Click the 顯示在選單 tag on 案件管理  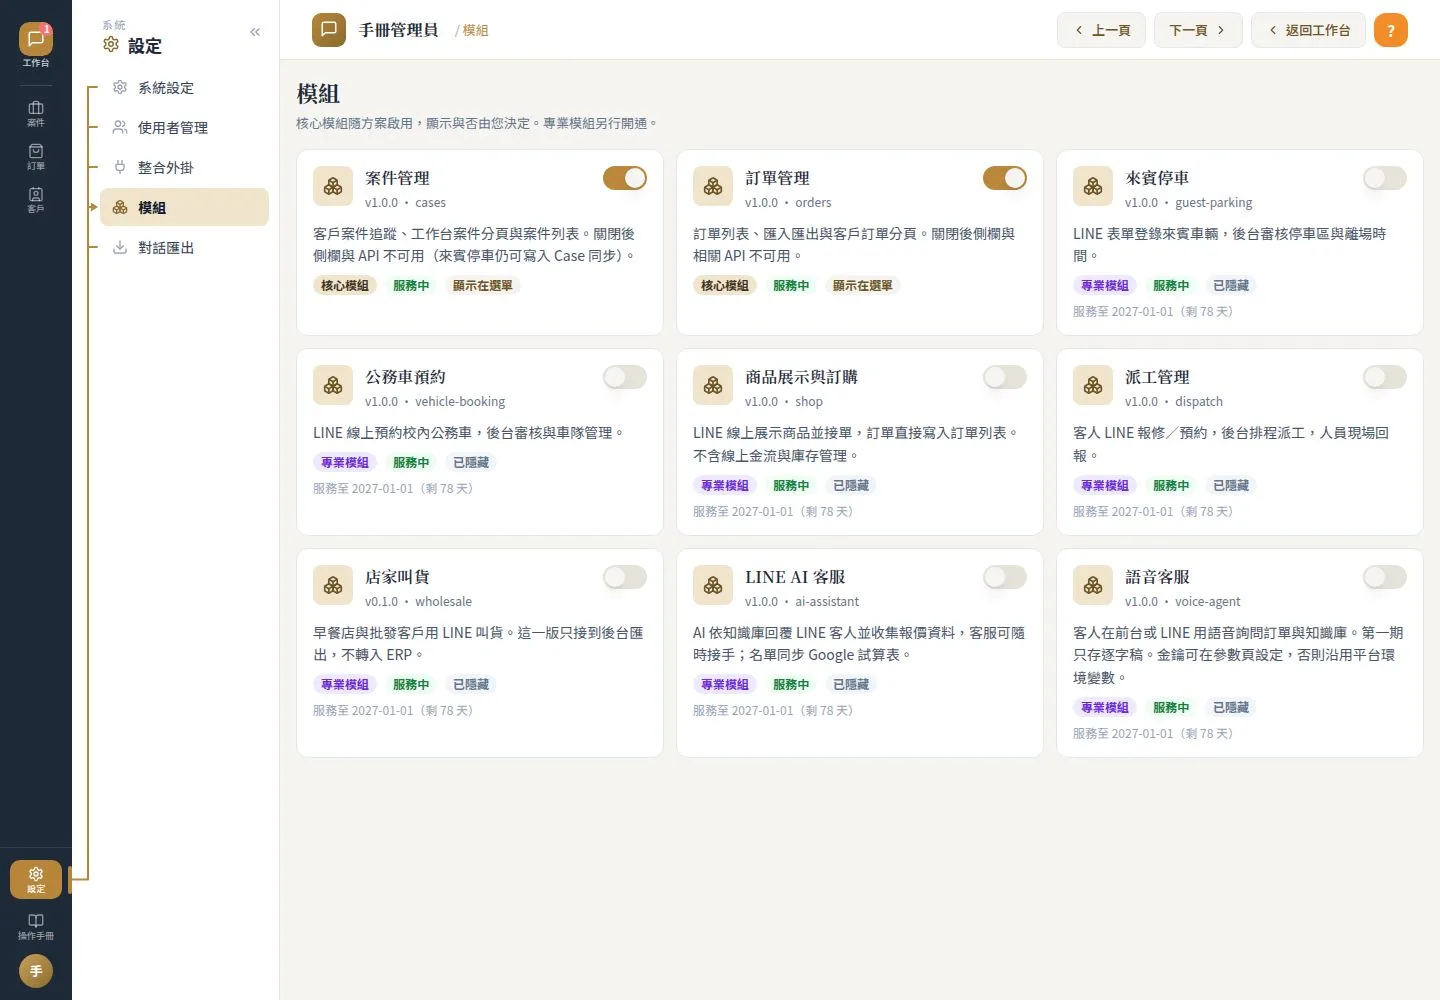tap(483, 286)
